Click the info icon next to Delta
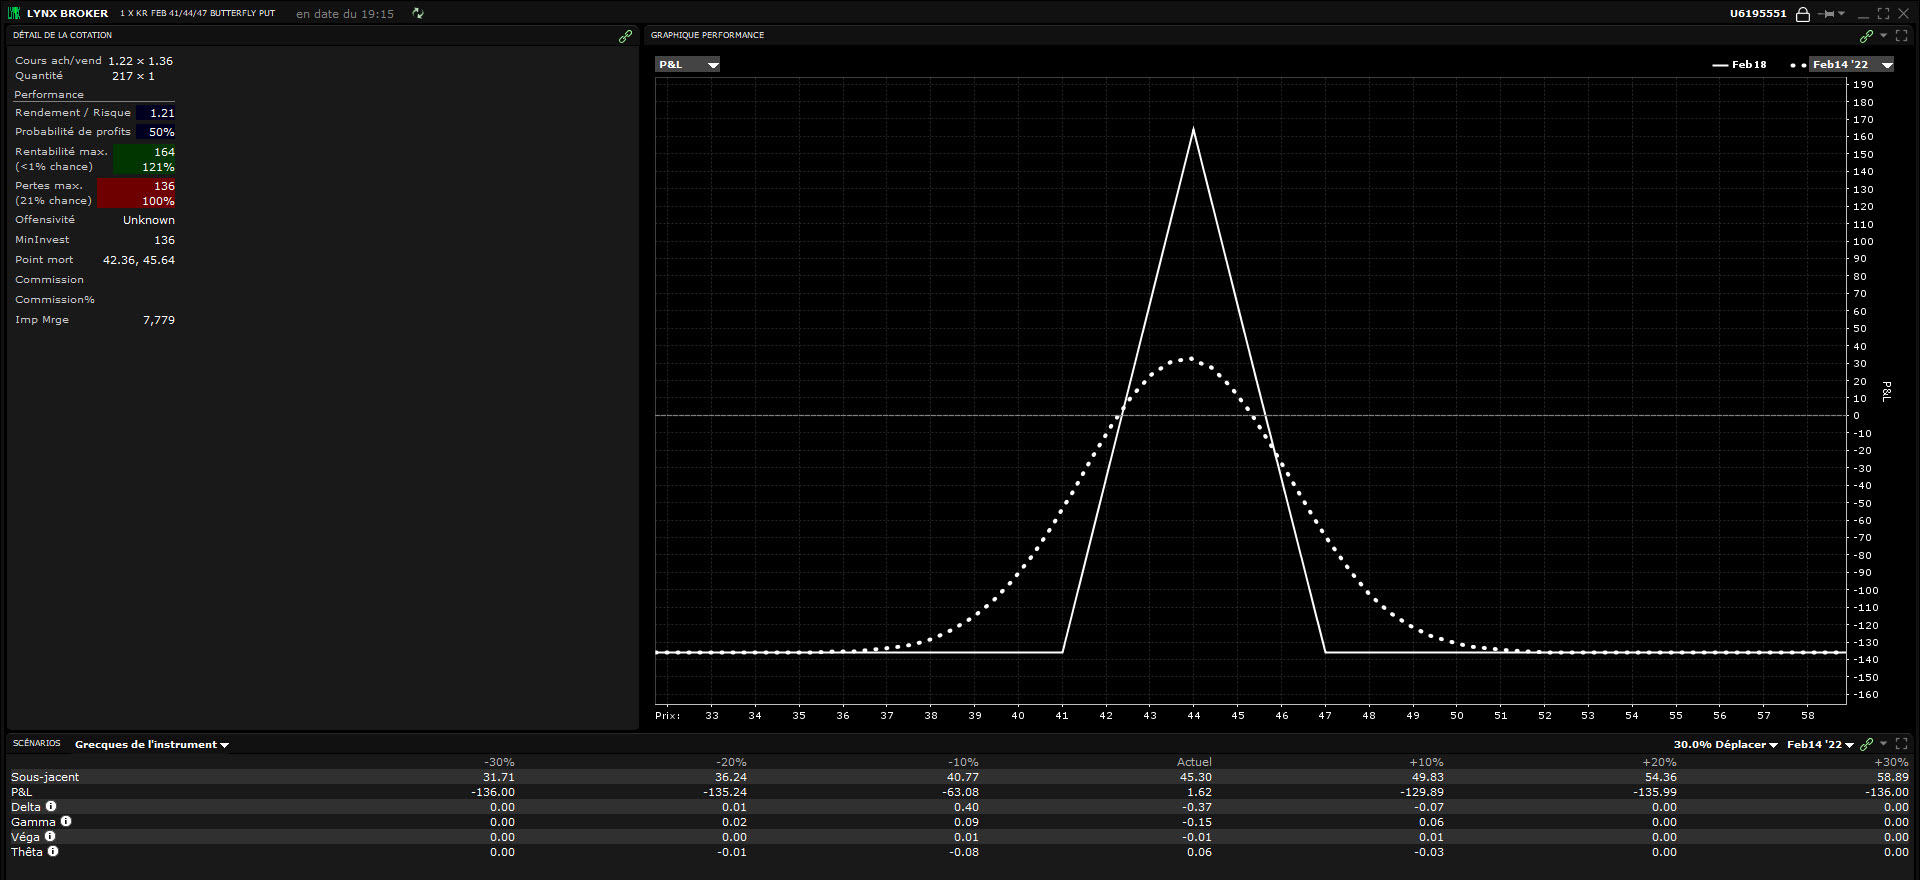1920x880 pixels. (x=51, y=806)
